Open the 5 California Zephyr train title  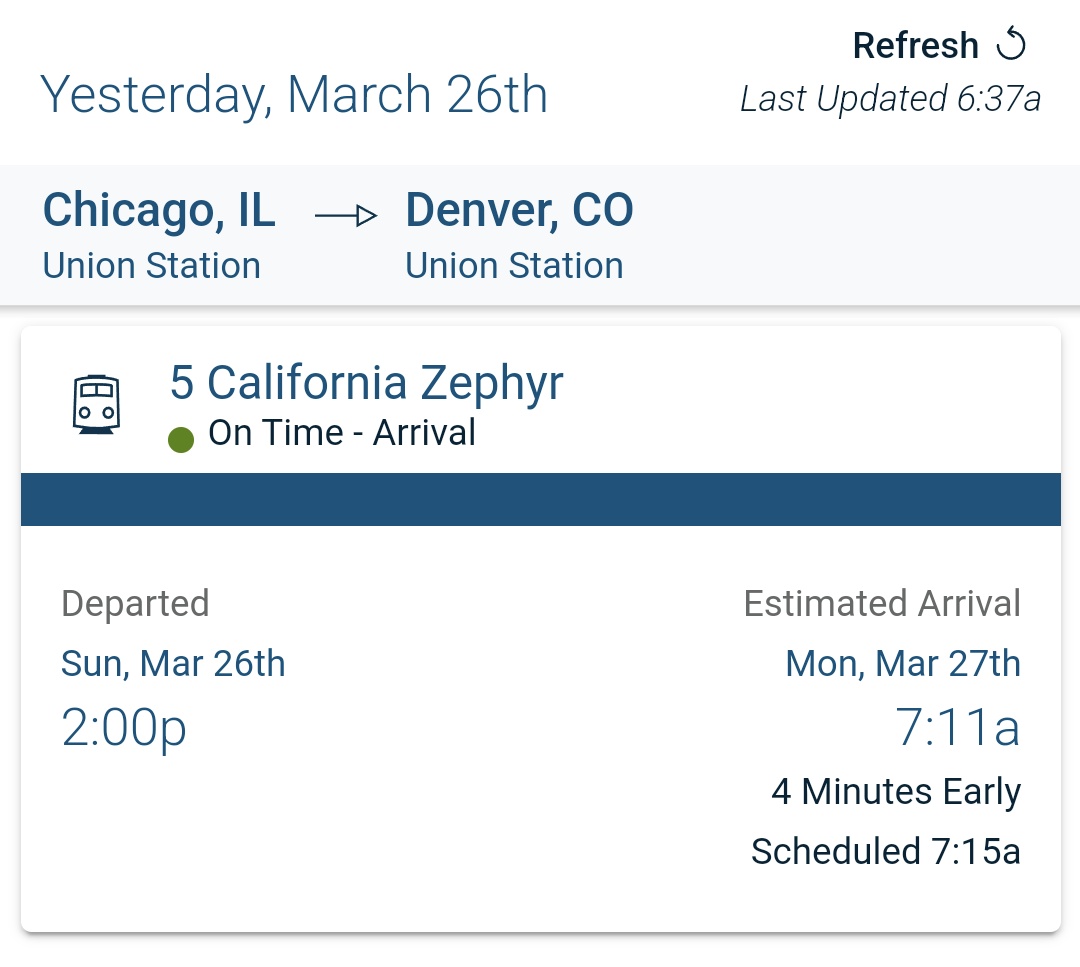[x=366, y=383]
